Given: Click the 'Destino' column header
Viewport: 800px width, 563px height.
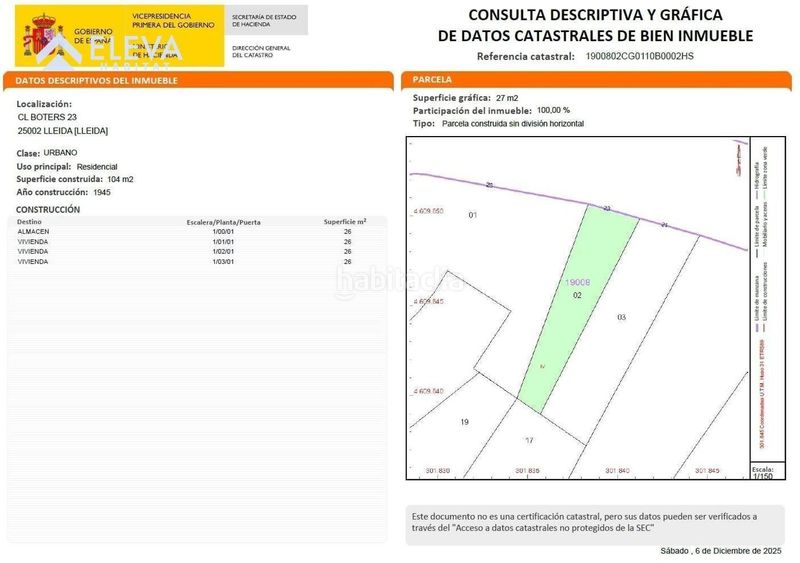Looking at the screenshot, I should [x=29, y=222].
